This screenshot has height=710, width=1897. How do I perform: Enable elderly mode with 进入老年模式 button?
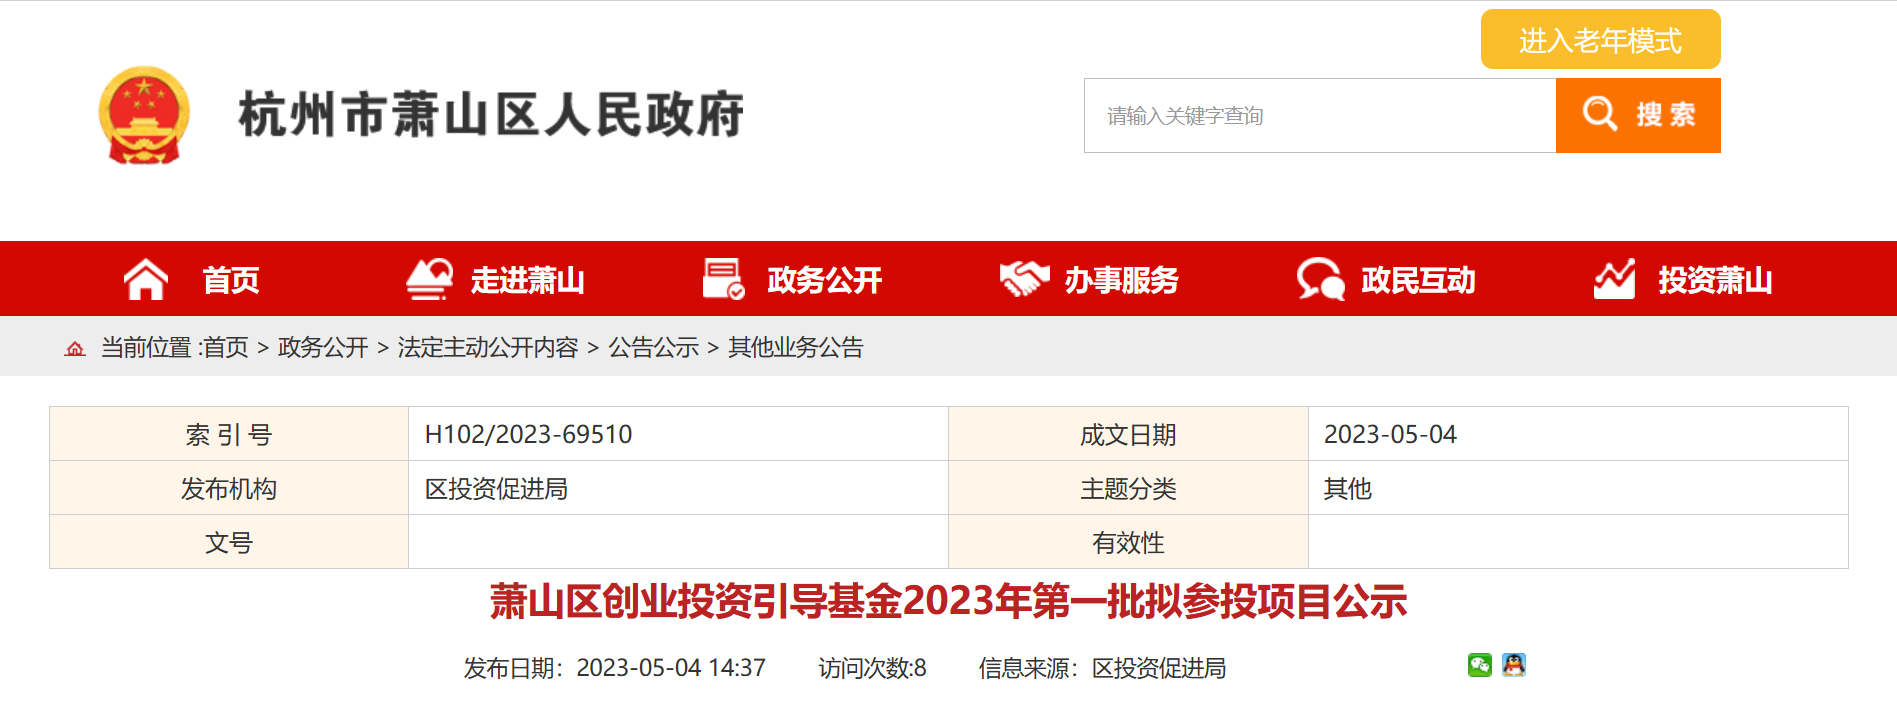[1600, 40]
